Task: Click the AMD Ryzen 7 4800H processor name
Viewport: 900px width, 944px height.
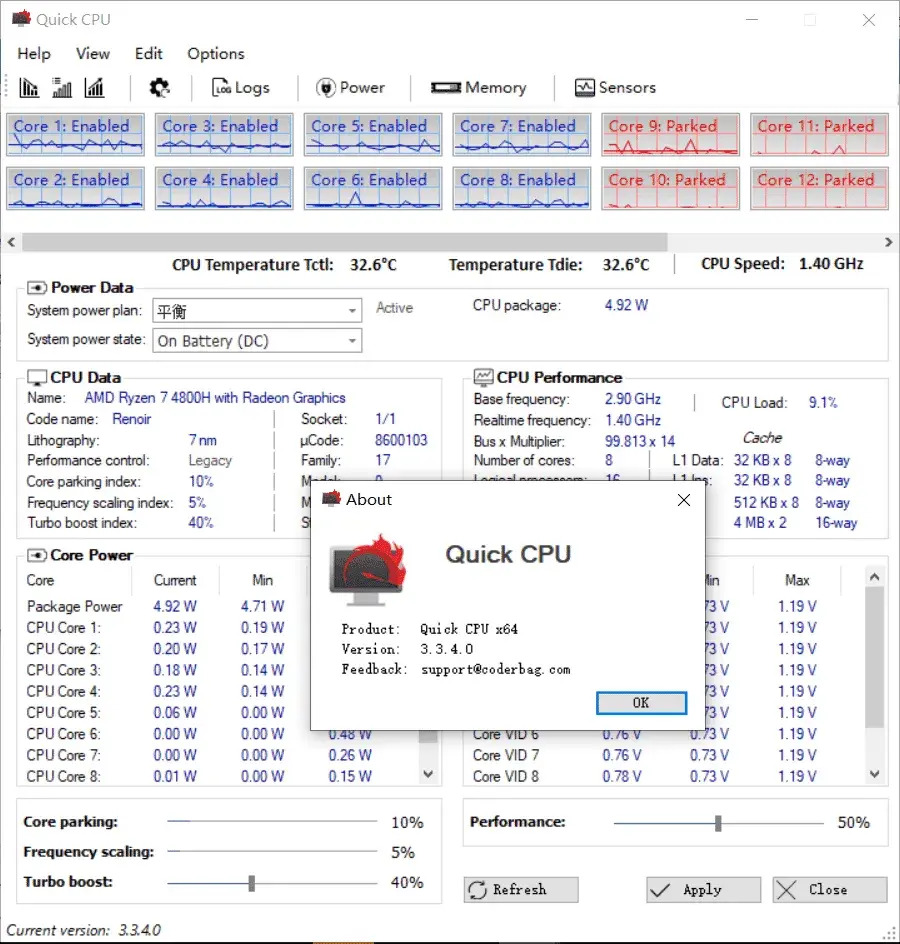Action: (215, 398)
